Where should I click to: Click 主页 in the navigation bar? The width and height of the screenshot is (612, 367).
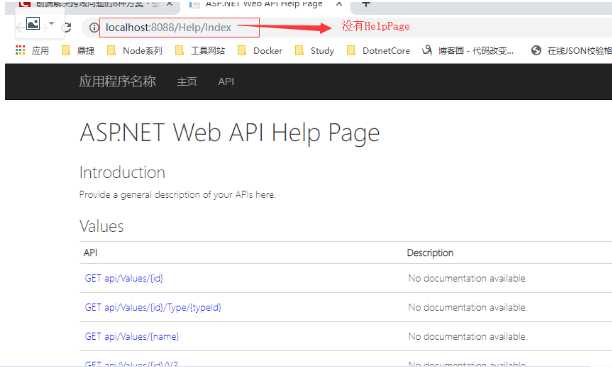(187, 82)
